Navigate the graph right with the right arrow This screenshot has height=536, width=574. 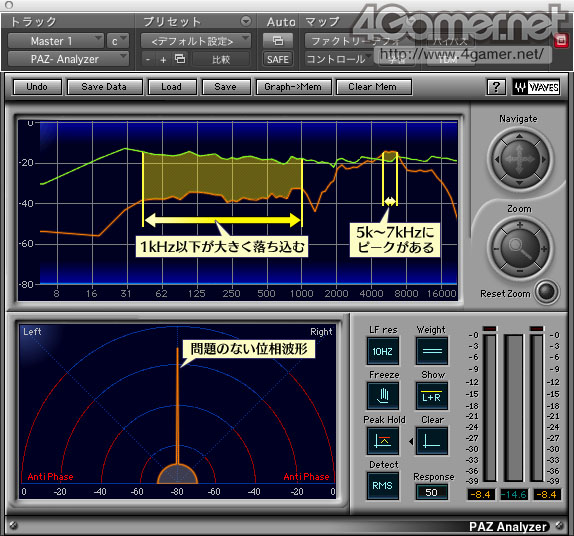tap(543, 159)
